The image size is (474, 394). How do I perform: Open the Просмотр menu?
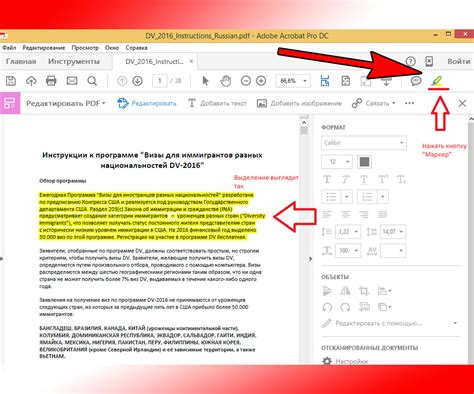[85, 48]
